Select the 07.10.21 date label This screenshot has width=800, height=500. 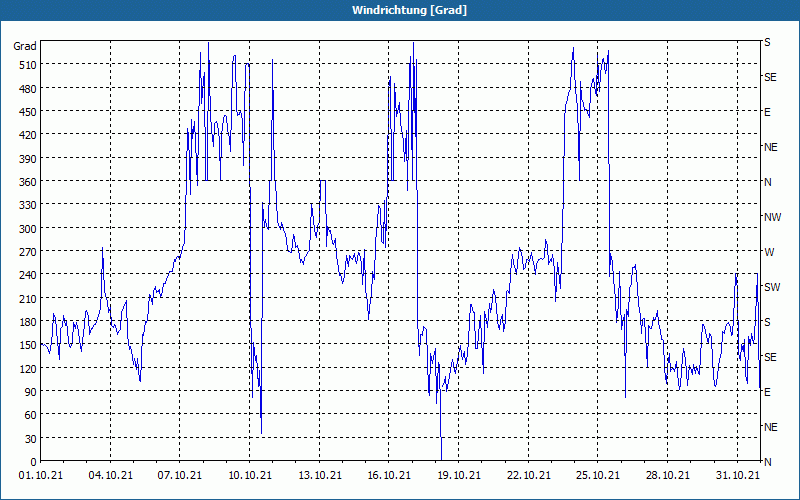pyautogui.click(x=180, y=475)
